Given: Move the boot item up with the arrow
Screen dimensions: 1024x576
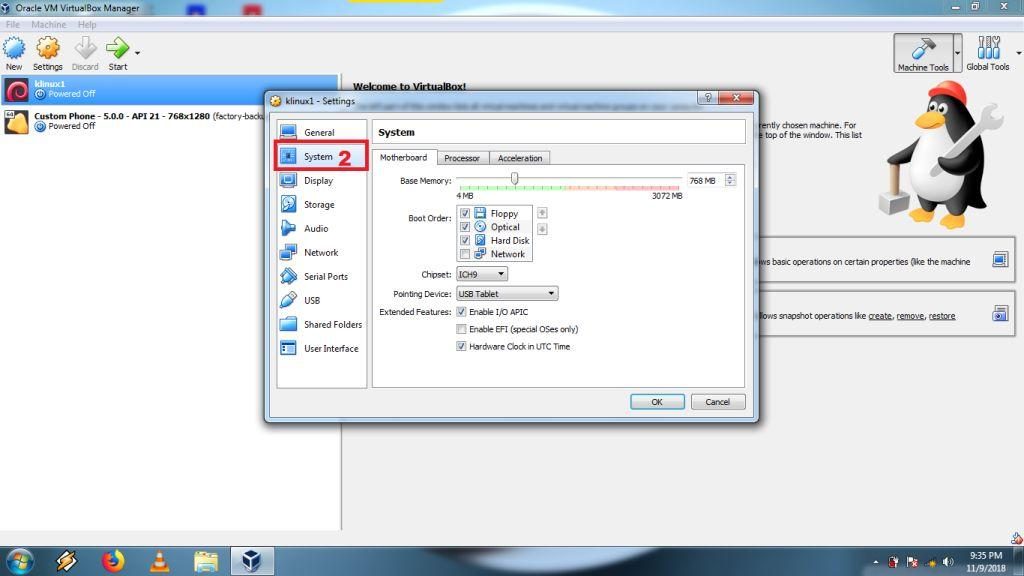Looking at the screenshot, I should pos(542,213).
